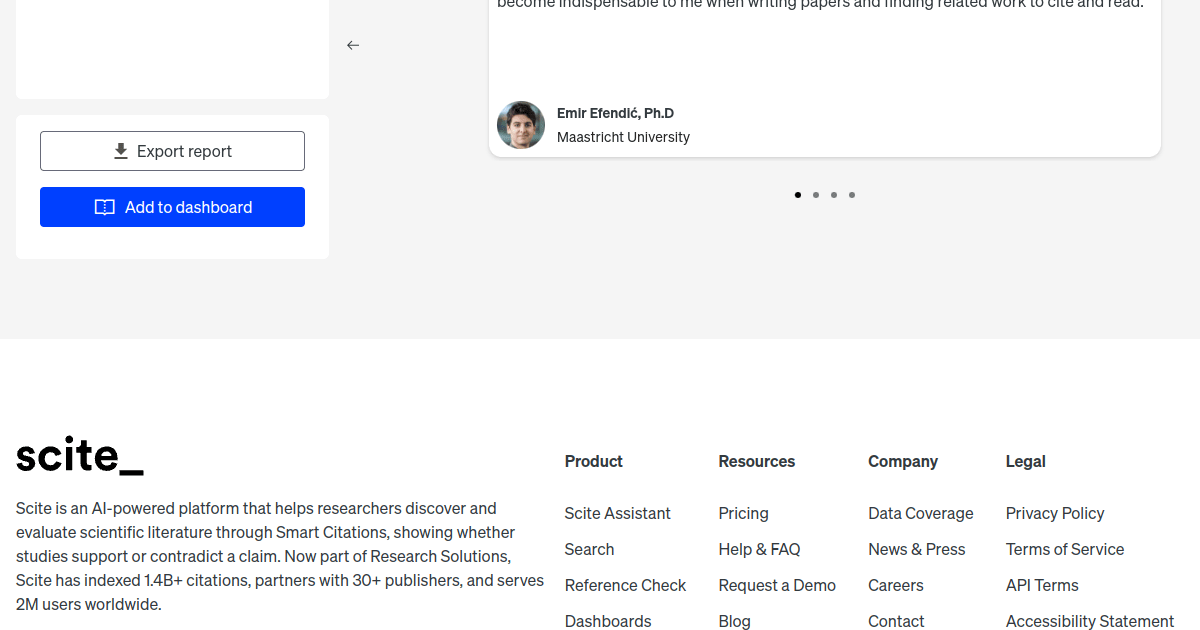Image resolution: width=1200 pixels, height=630 pixels.
Task: Open the Careers page
Action: tap(895, 585)
